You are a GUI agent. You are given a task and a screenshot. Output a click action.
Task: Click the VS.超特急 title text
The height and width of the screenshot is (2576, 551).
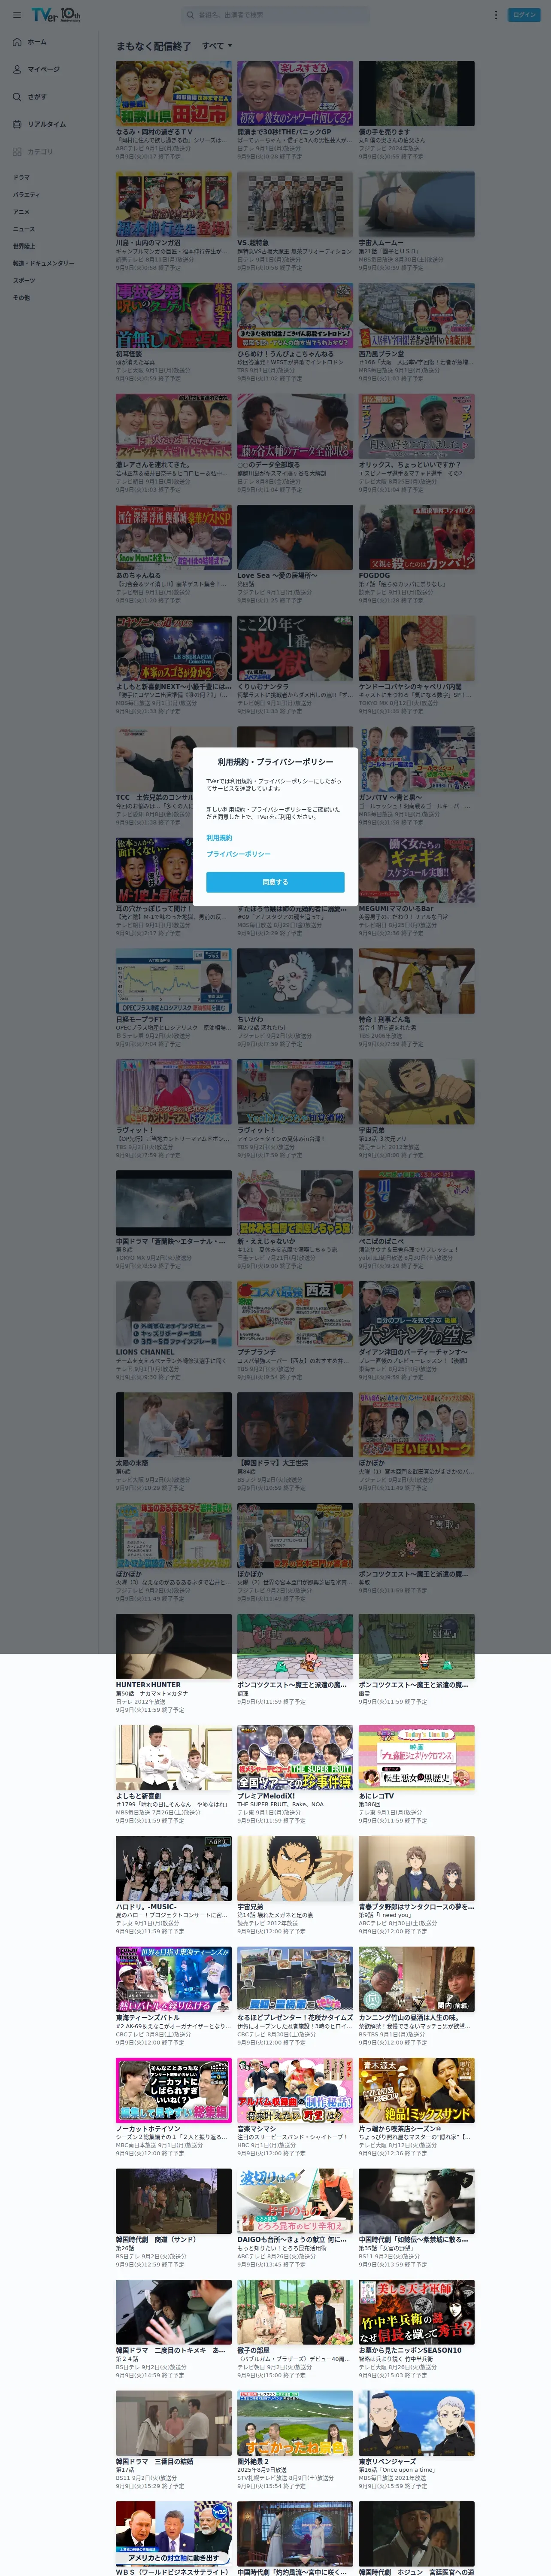click(x=253, y=242)
